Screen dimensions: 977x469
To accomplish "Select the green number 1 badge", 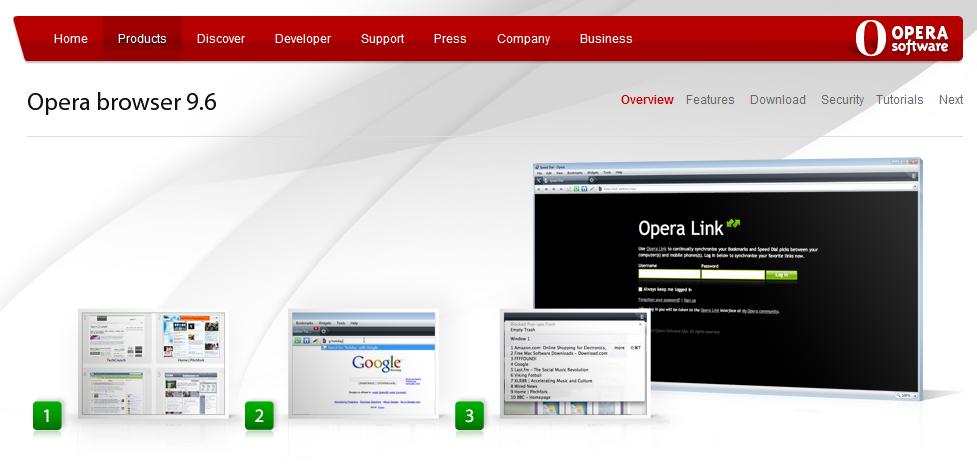I will (47, 415).
